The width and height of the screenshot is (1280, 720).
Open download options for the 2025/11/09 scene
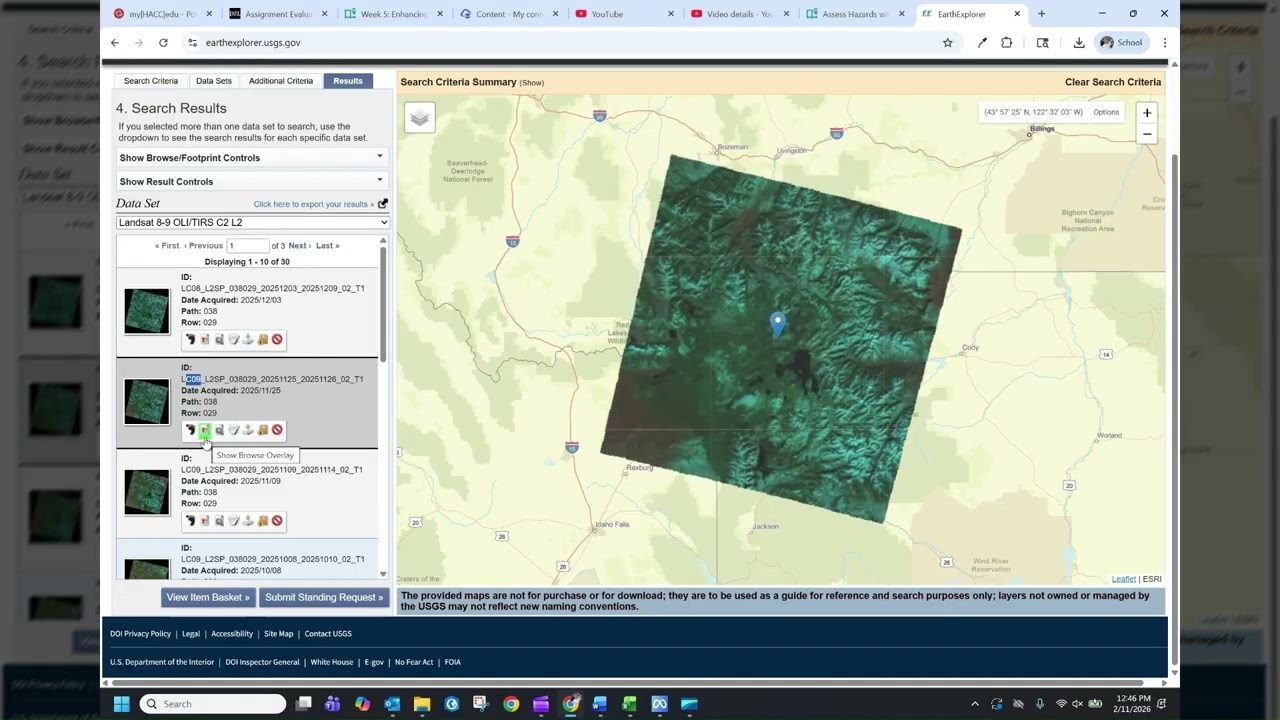pyautogui.click(x=248, y=521)
